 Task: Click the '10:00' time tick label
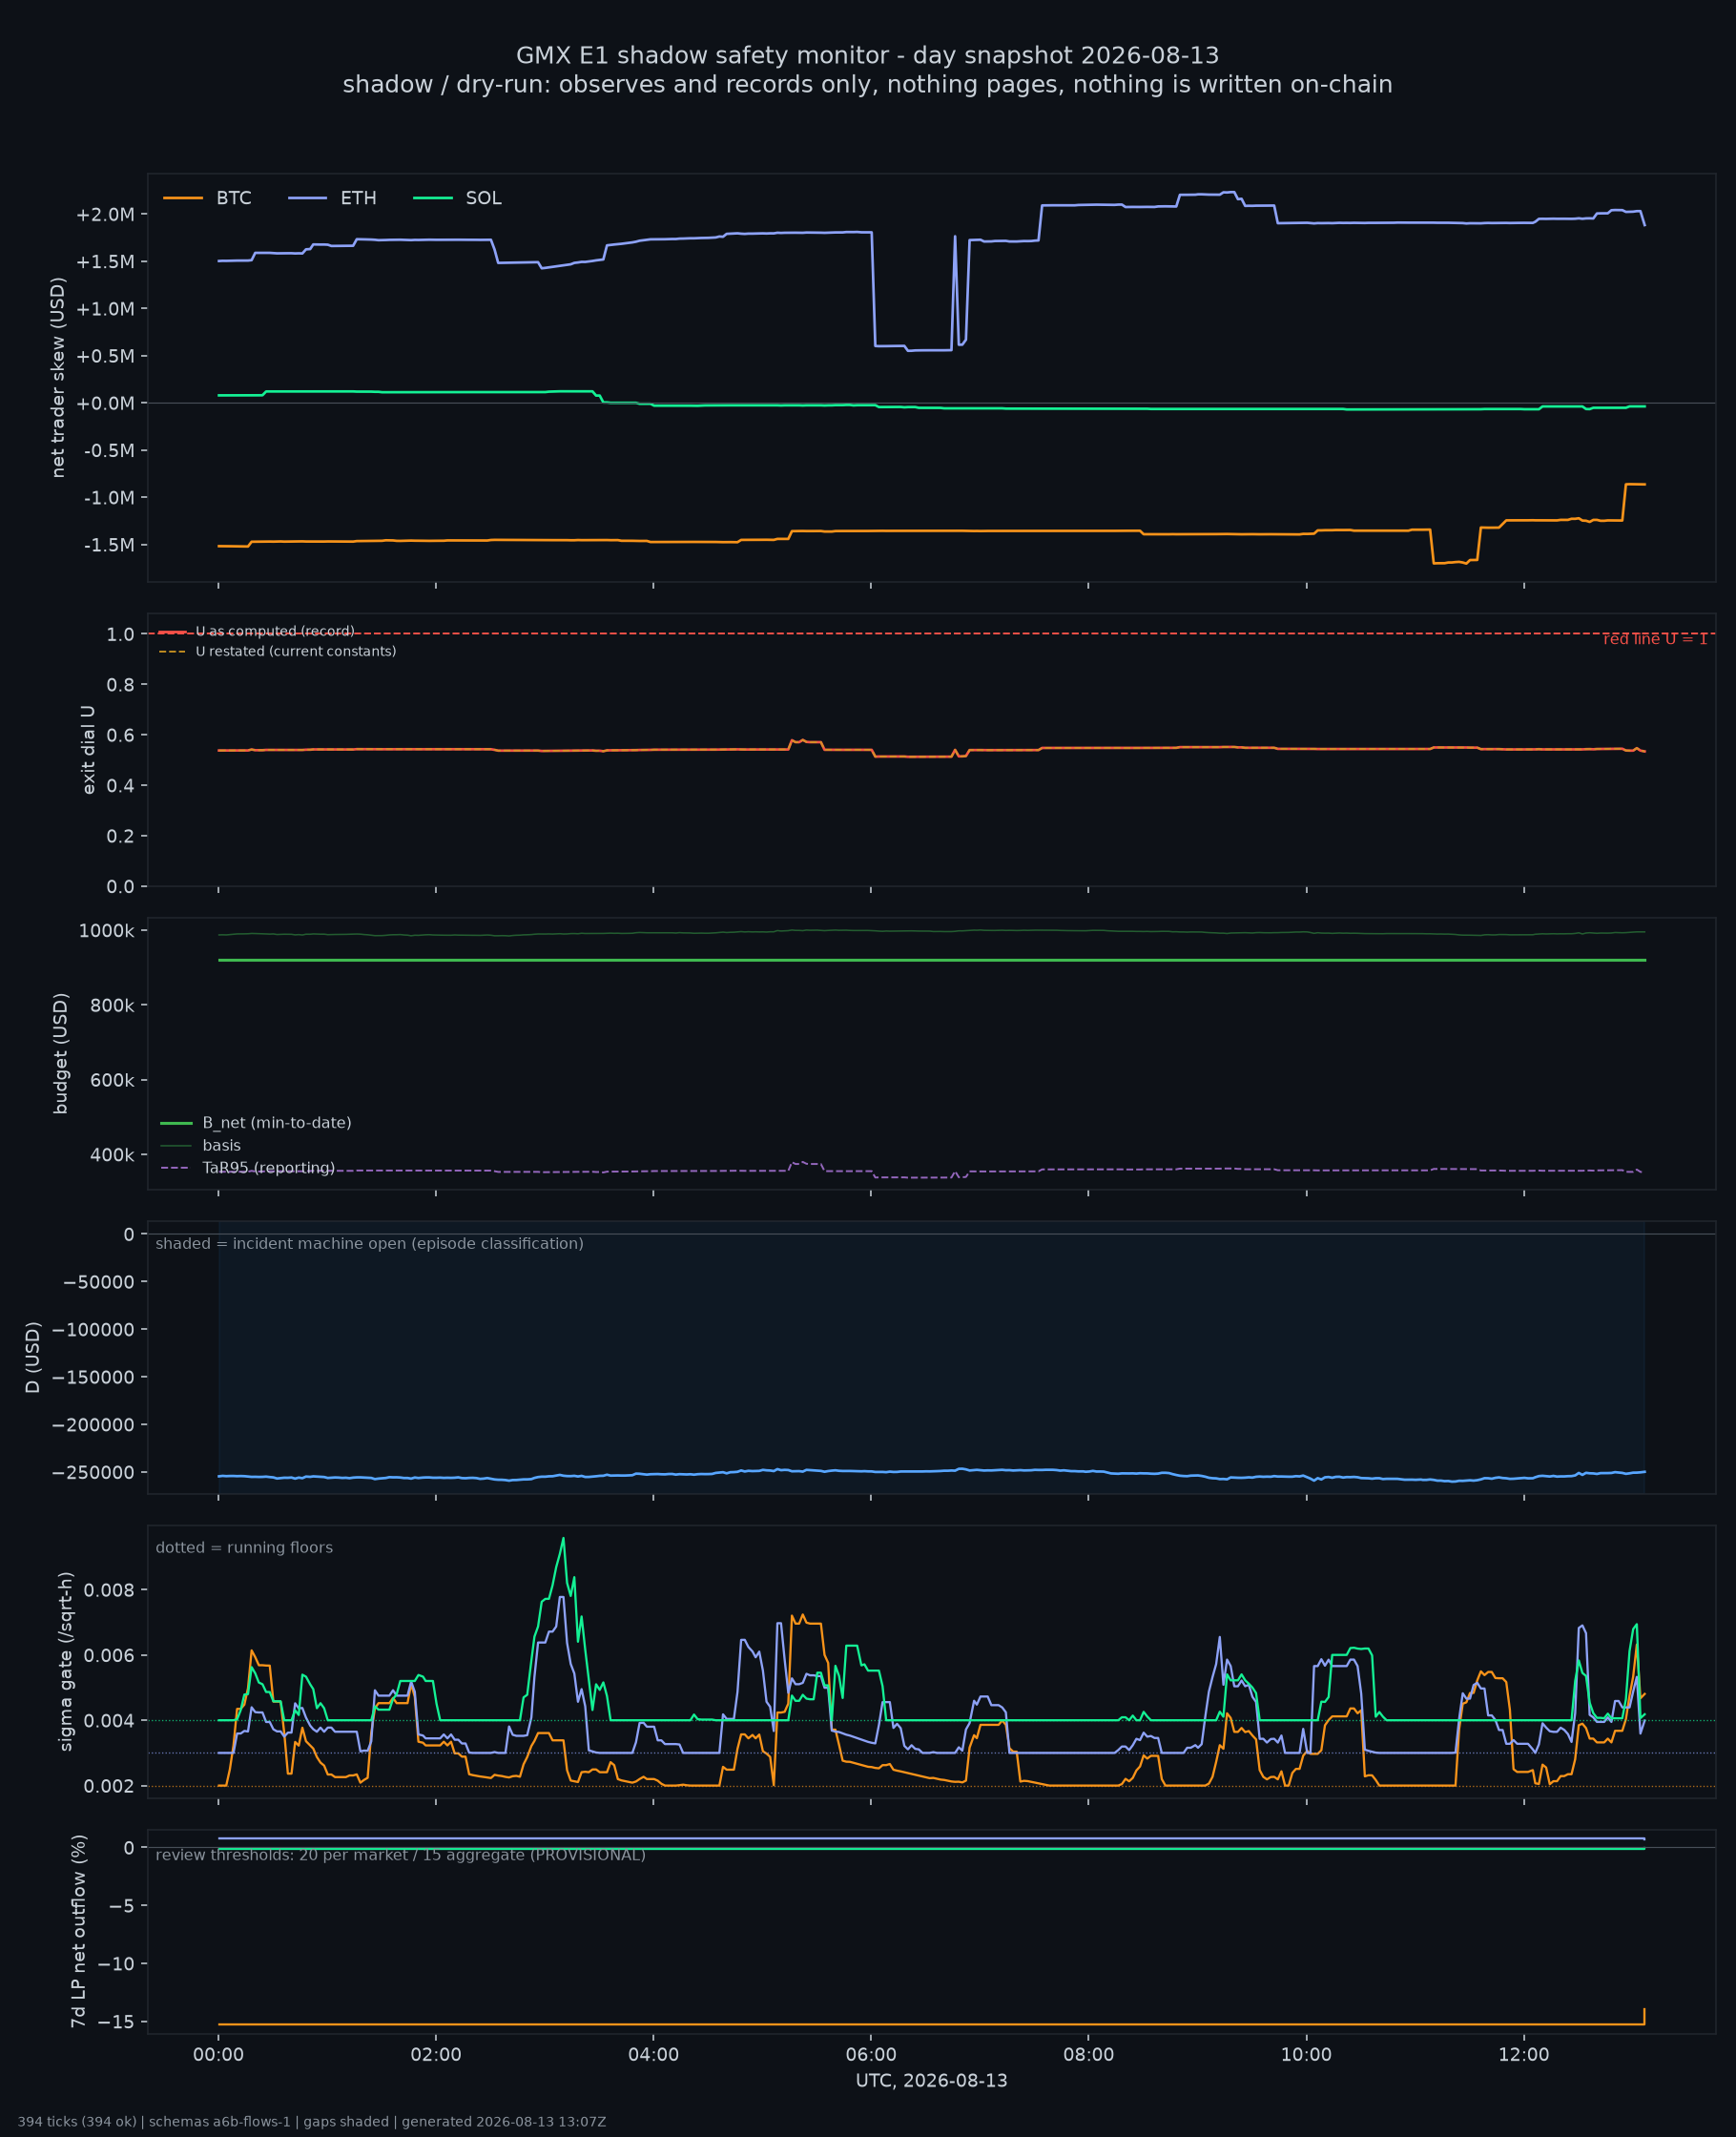1306,2055
